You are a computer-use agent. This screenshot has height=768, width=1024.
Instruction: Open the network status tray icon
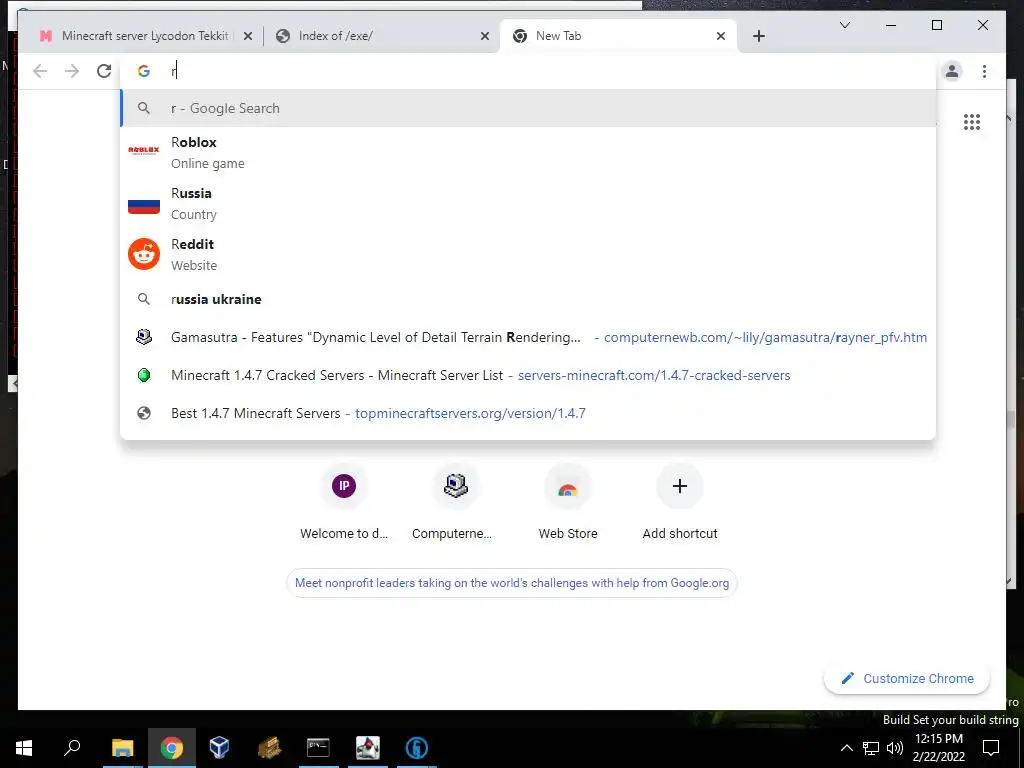point(871,748)
